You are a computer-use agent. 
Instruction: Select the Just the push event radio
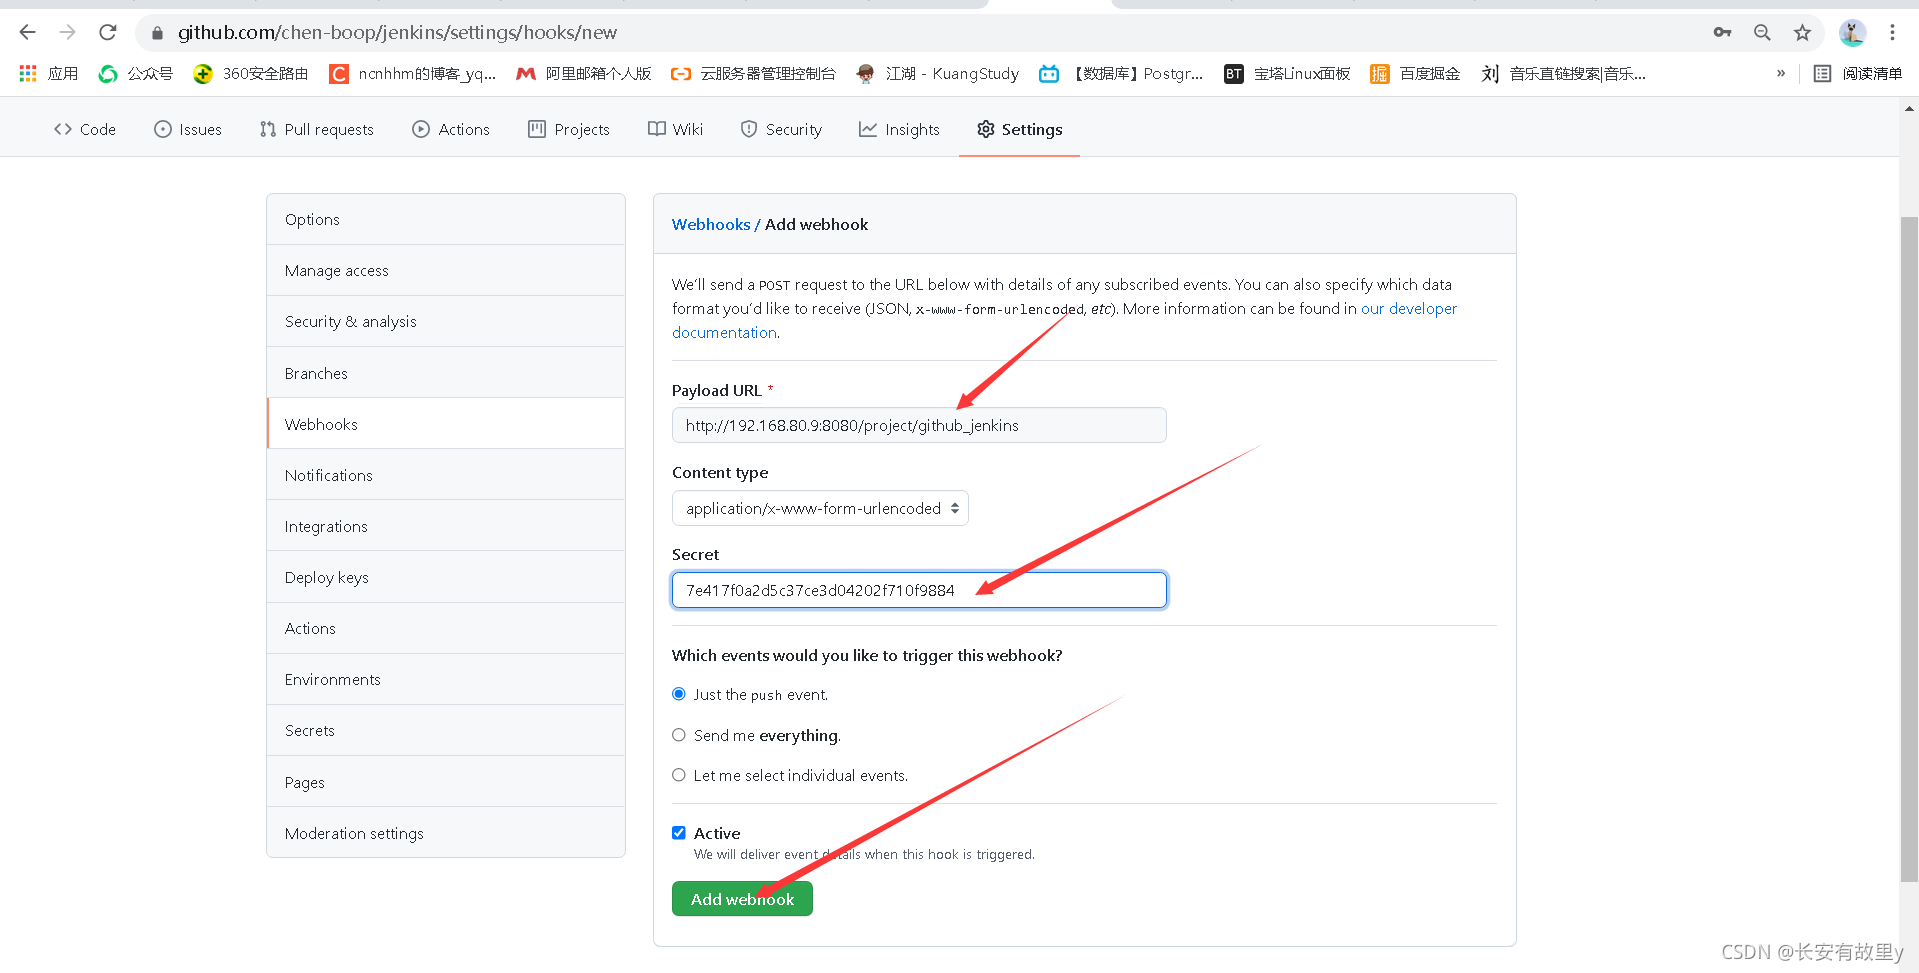(x=679, y=694)
